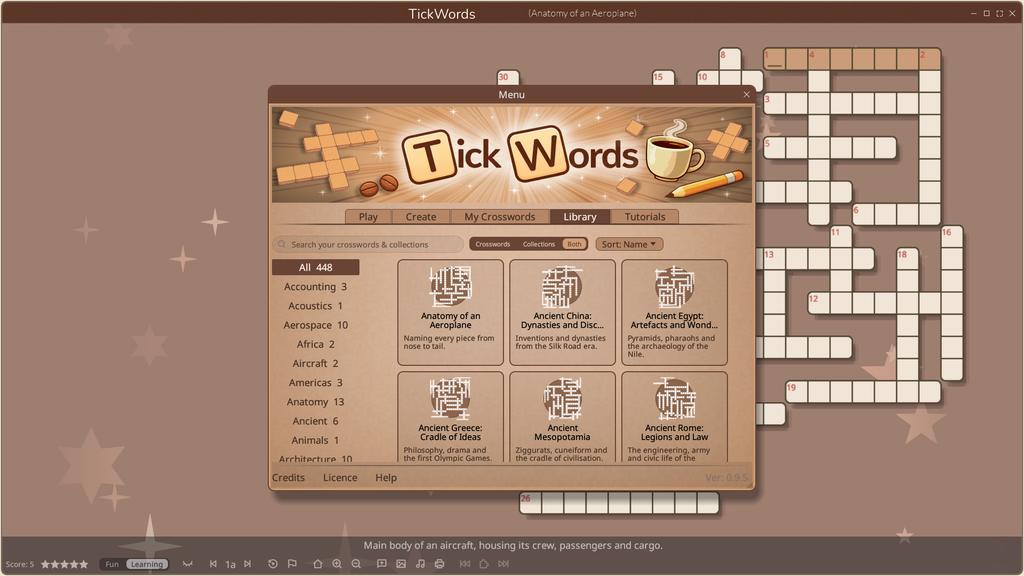Image resolution: width=1024 pixels, height=576 pixels.
Task: Open Ancient China: Dynasties crossword card
Action: (x=562, y=312)
